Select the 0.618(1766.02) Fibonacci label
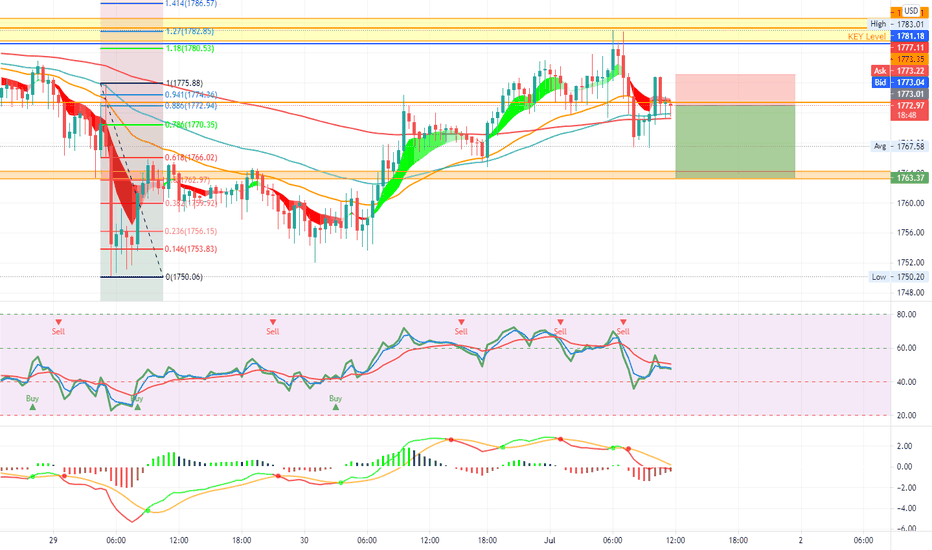Image resolution: width=932 pixels, height=550 pixels. point(191,158)
